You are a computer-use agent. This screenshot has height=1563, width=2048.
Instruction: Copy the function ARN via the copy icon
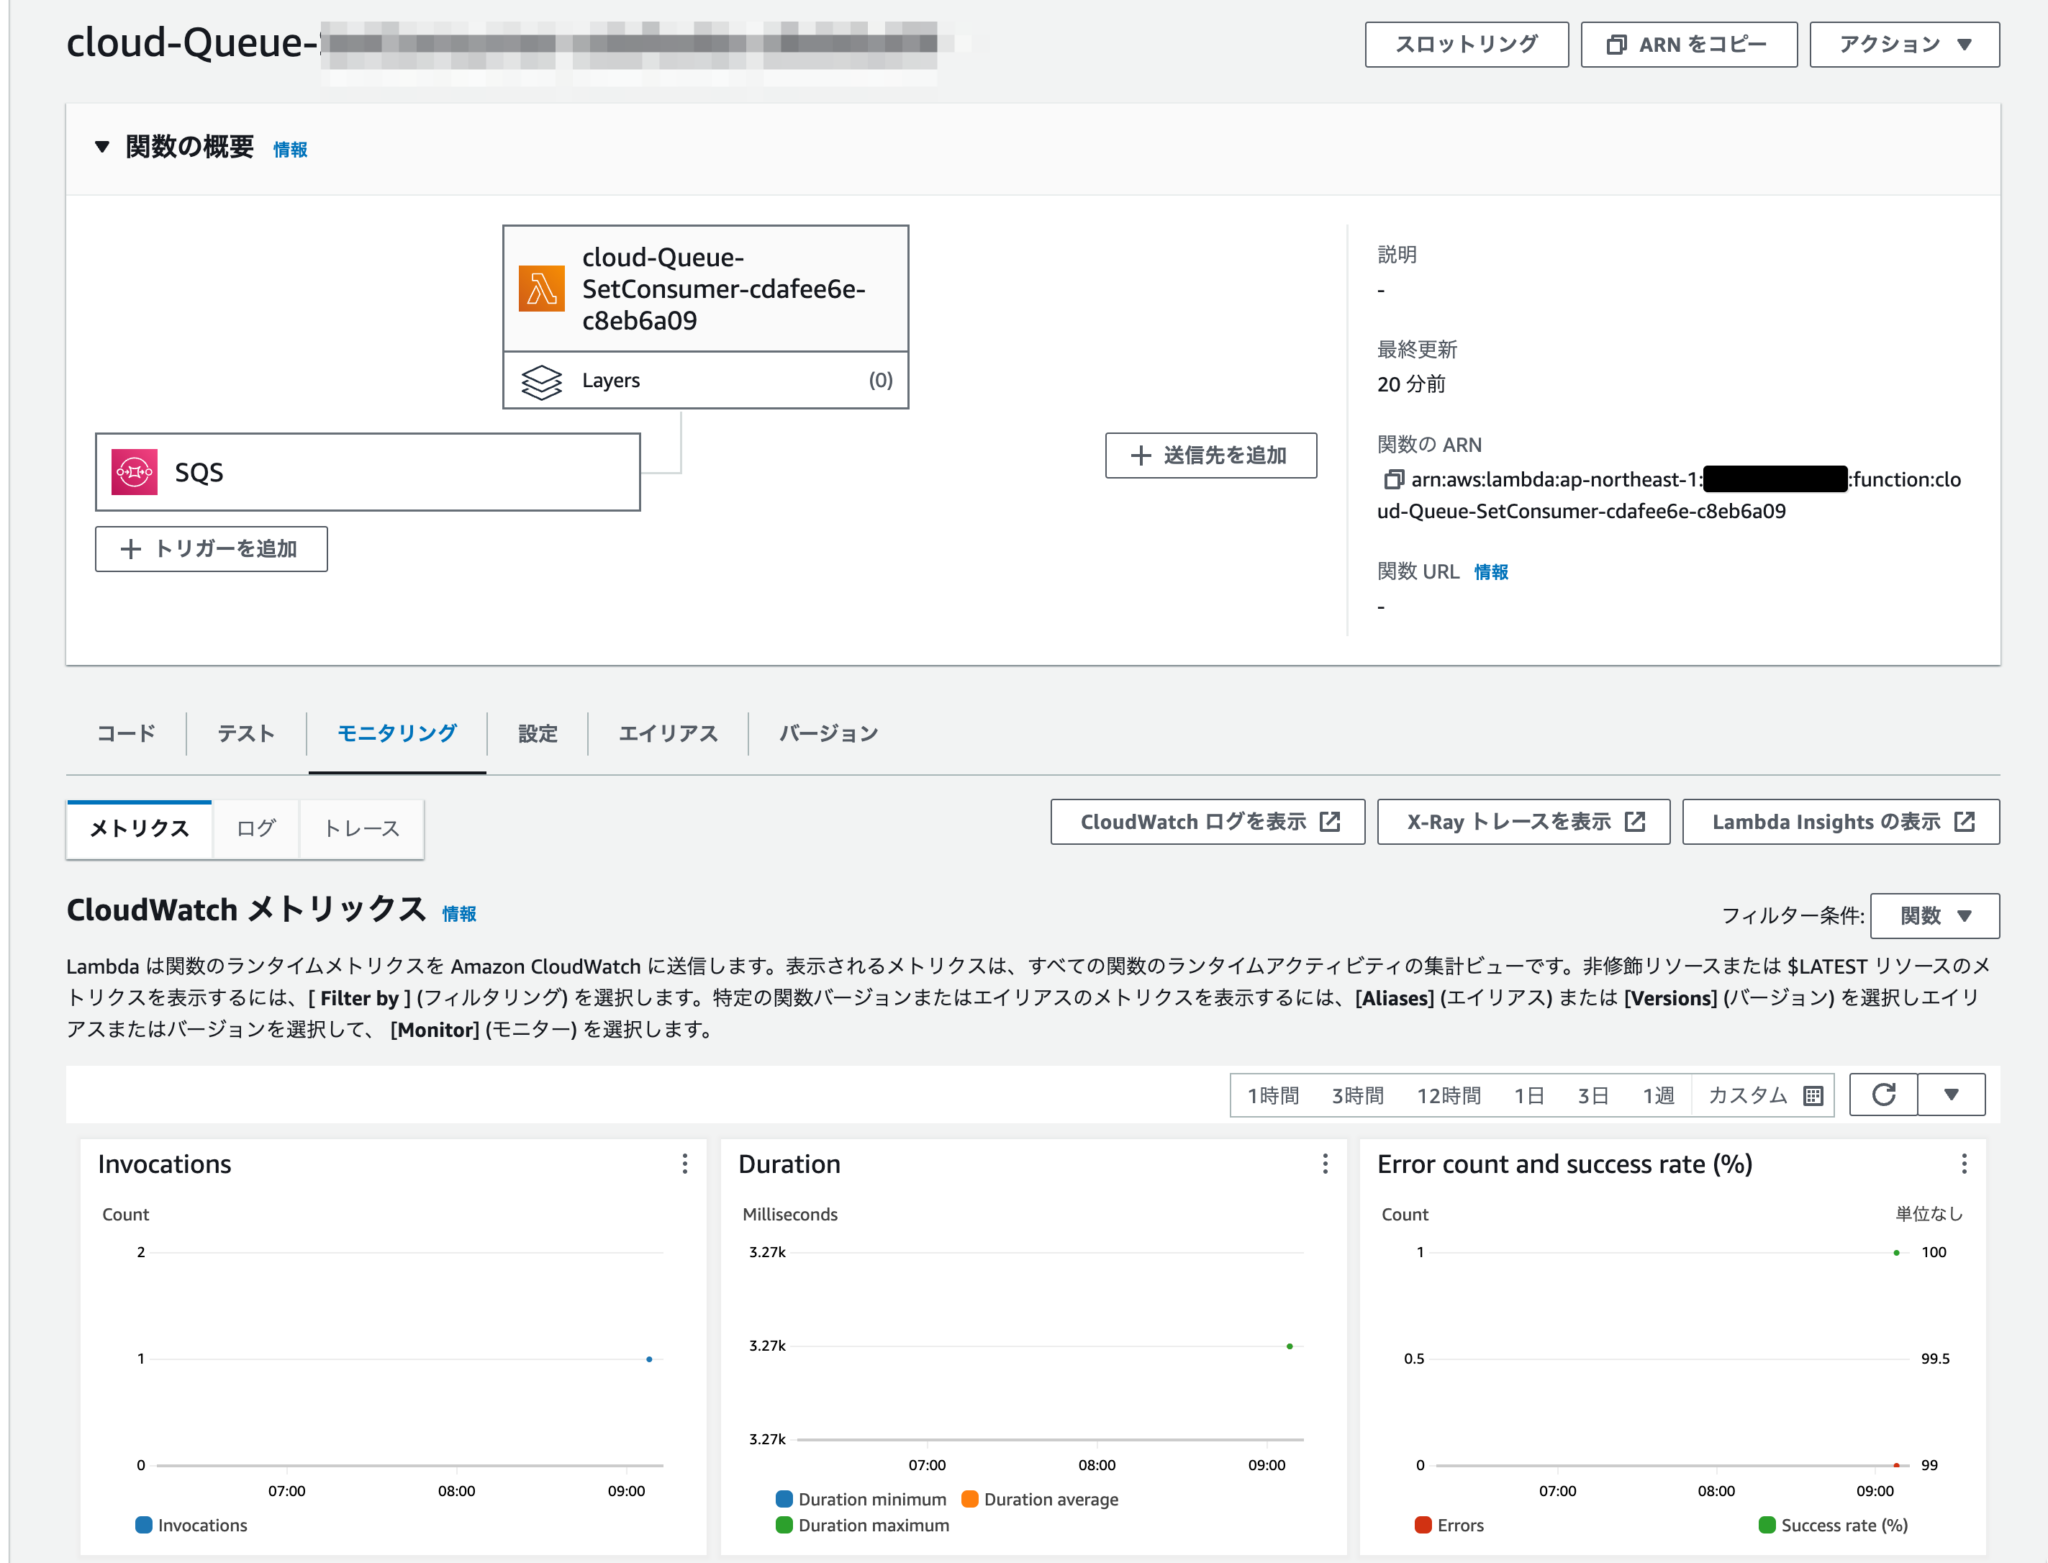pyautogui.click(x=1394, y=479)
